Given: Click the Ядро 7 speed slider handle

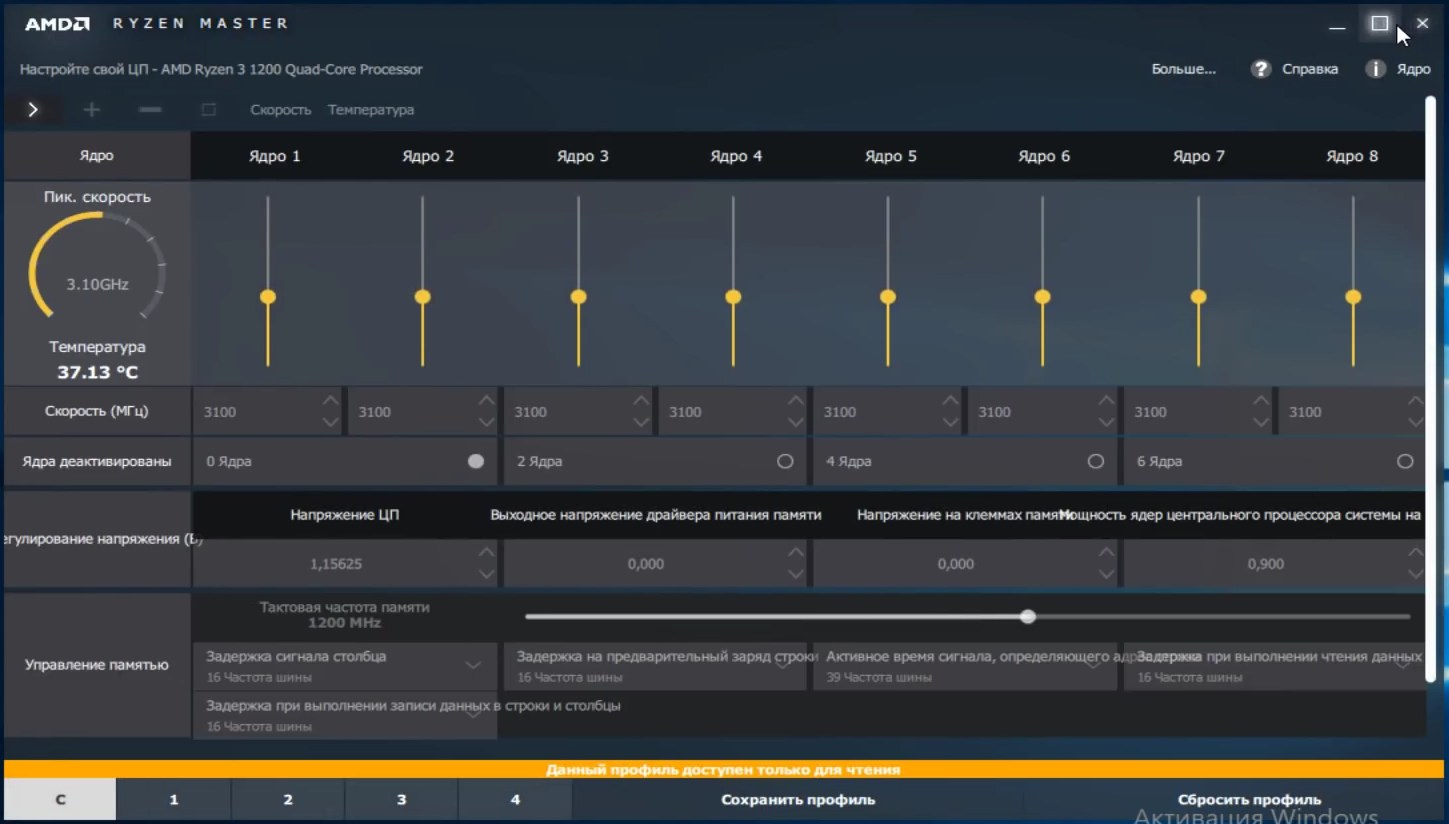Looking at the screenshot, I should pos(1198,297).
